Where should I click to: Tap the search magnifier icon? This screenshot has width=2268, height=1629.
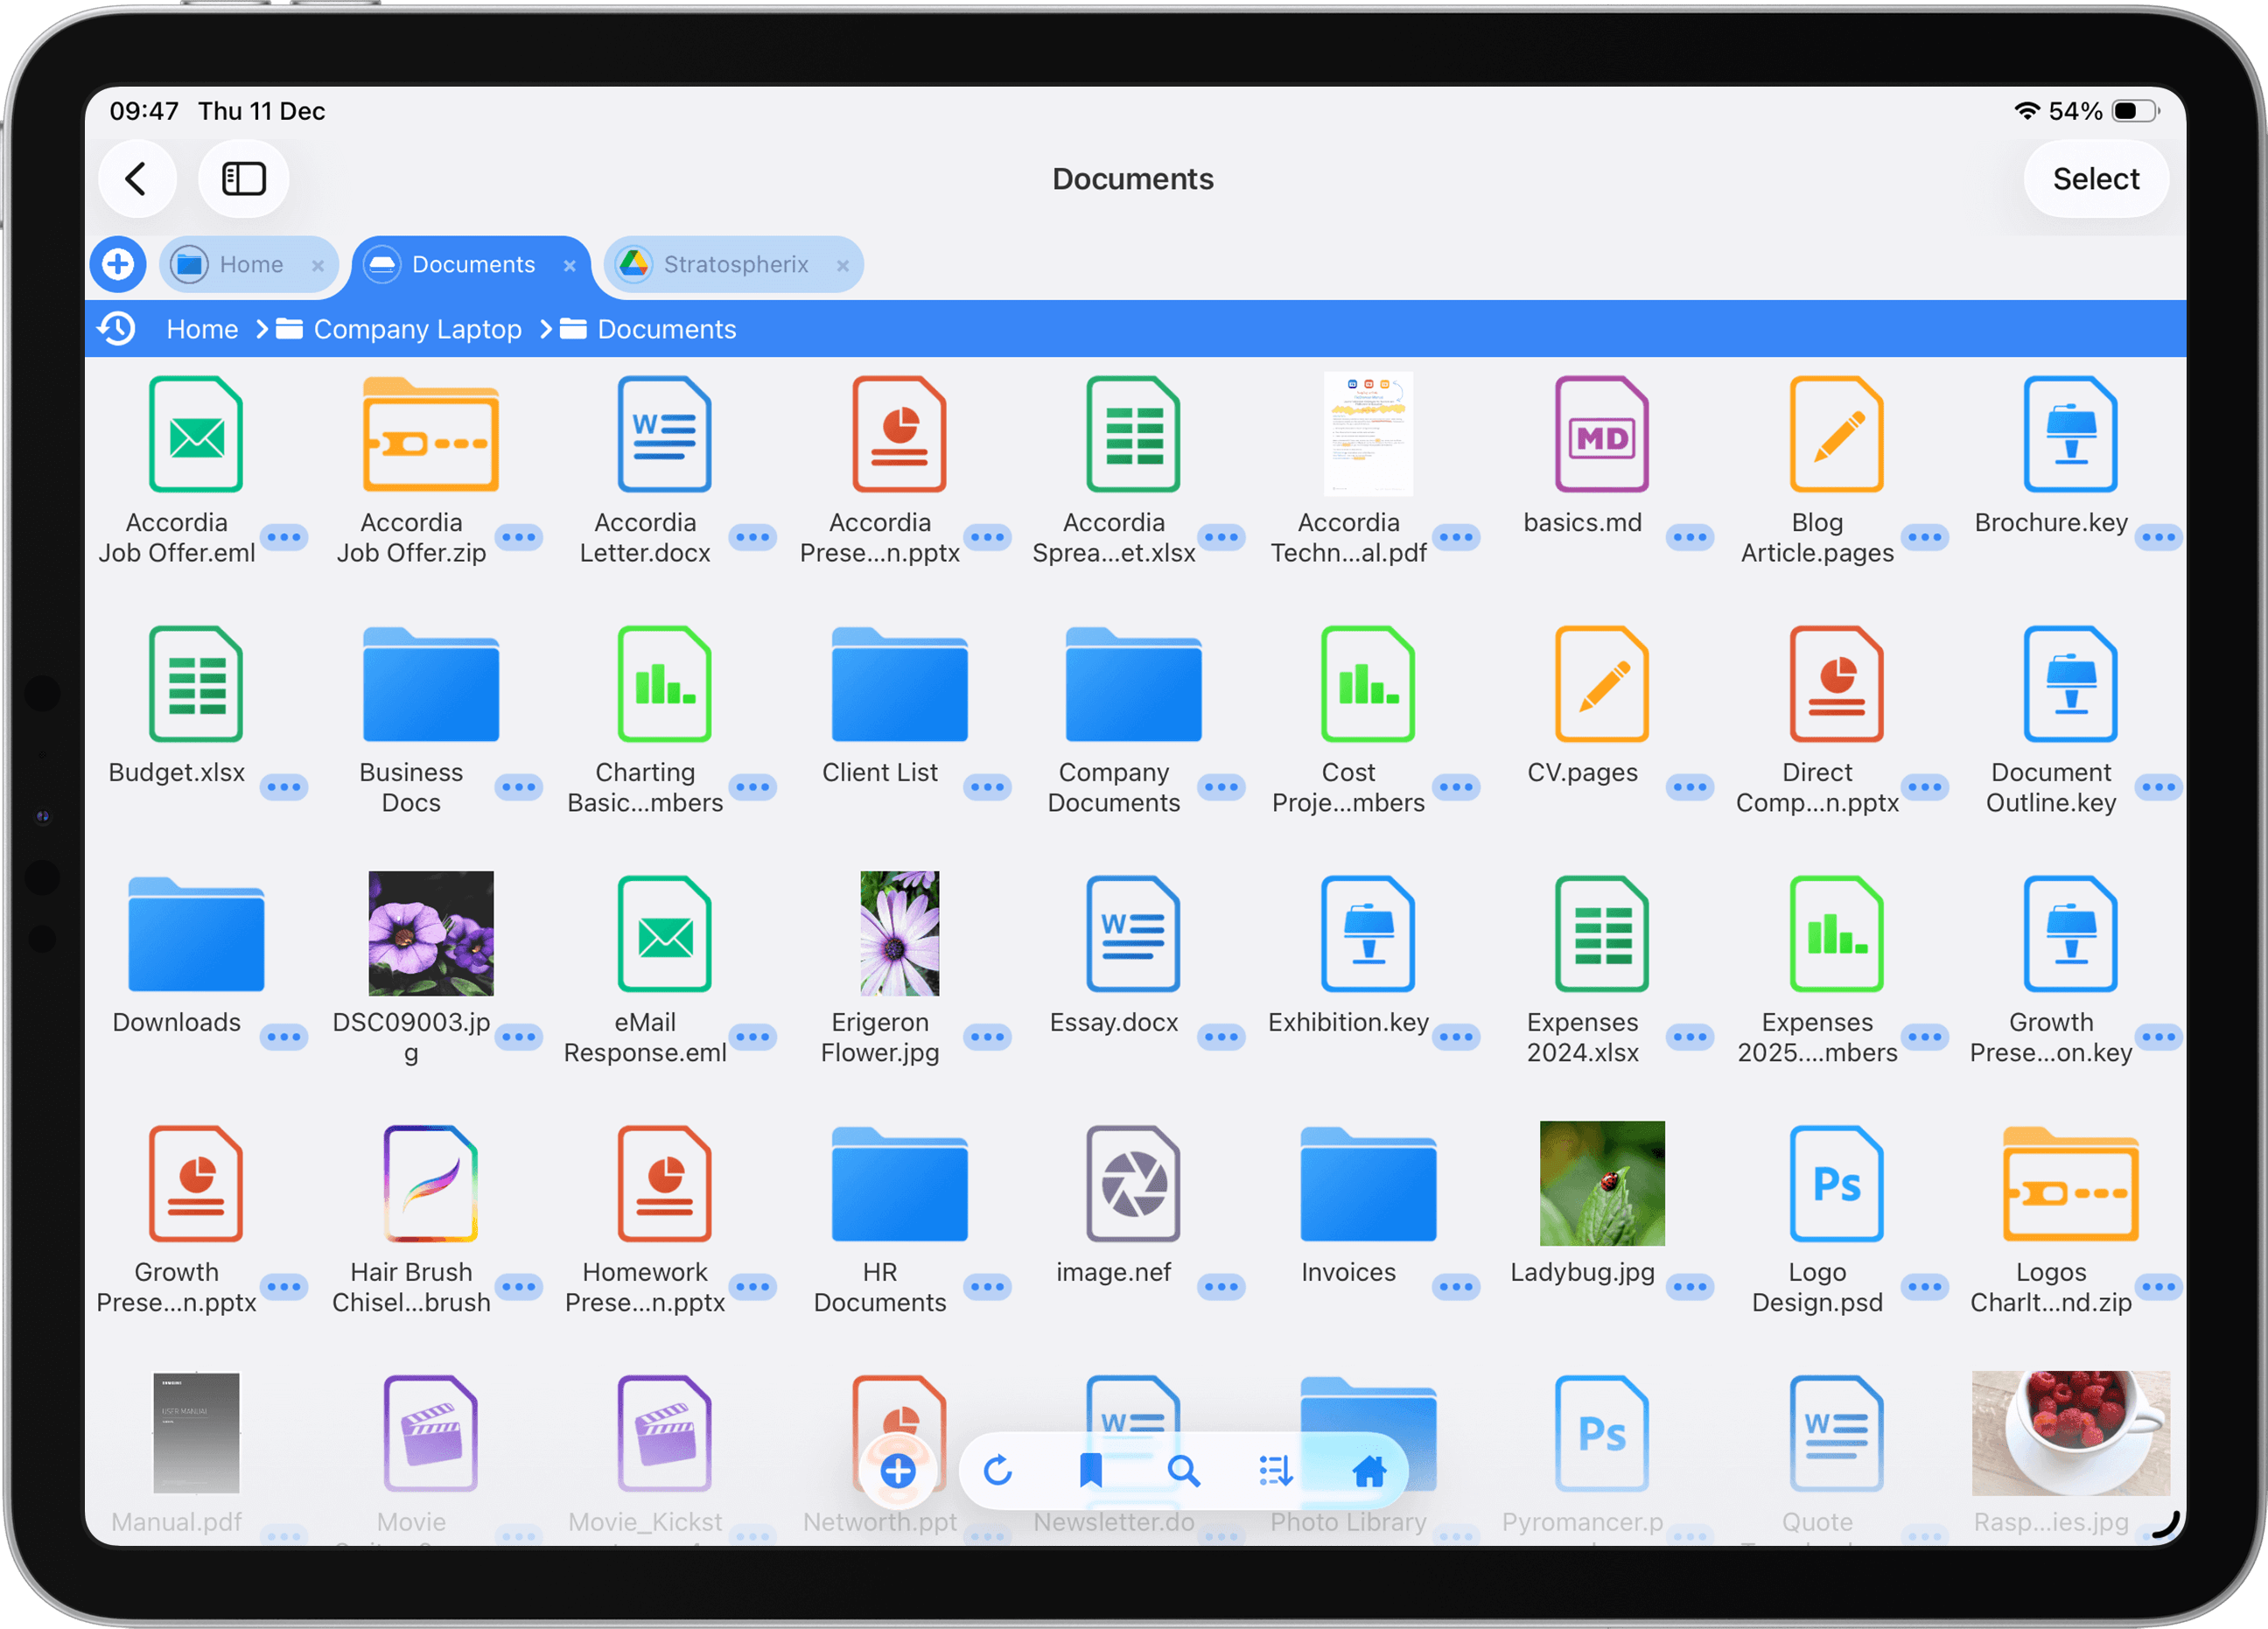coord(1183,1471)
